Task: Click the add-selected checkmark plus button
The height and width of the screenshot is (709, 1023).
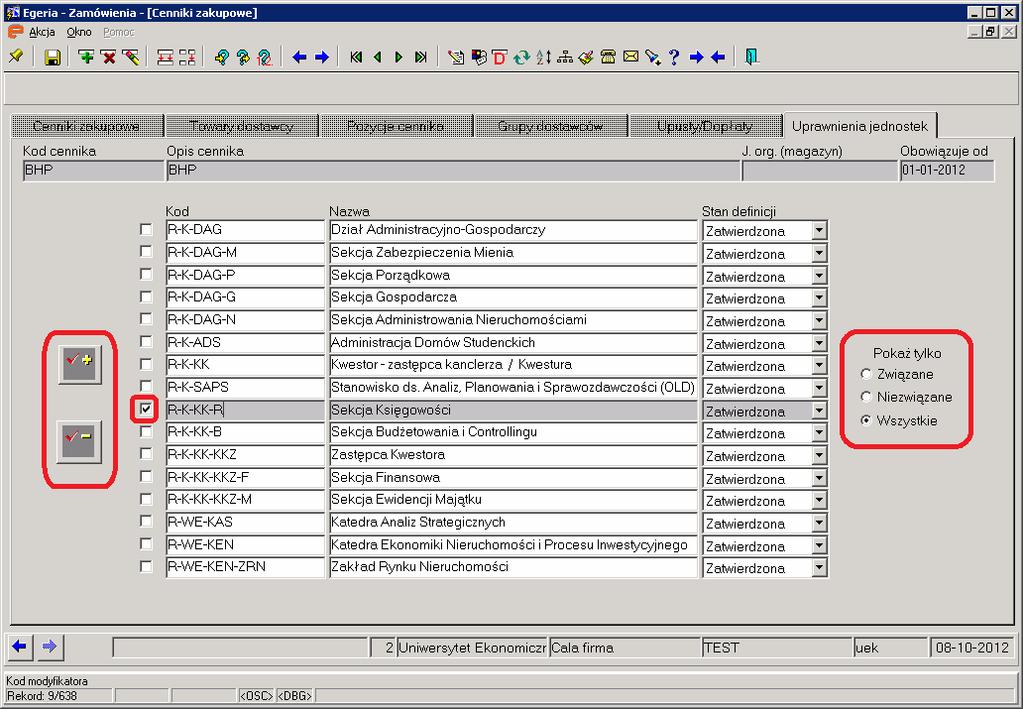Action: pyautogui.click(x=80, y=364)
